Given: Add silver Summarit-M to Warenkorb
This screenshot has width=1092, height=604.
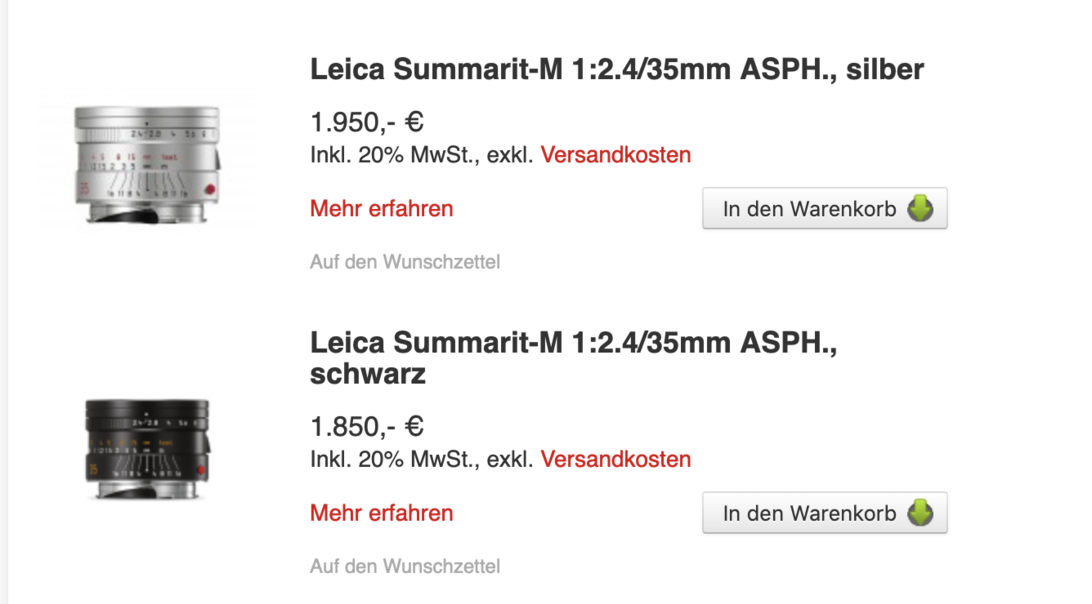Looking at the screenshot, I should coord(824,209).
